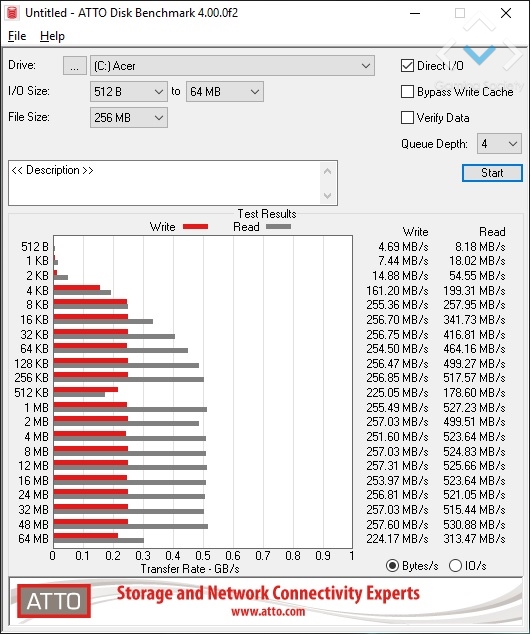Screen dimensions: 530x634
Task: Click the 4 KB row label
Action: [x=38, y=290]
